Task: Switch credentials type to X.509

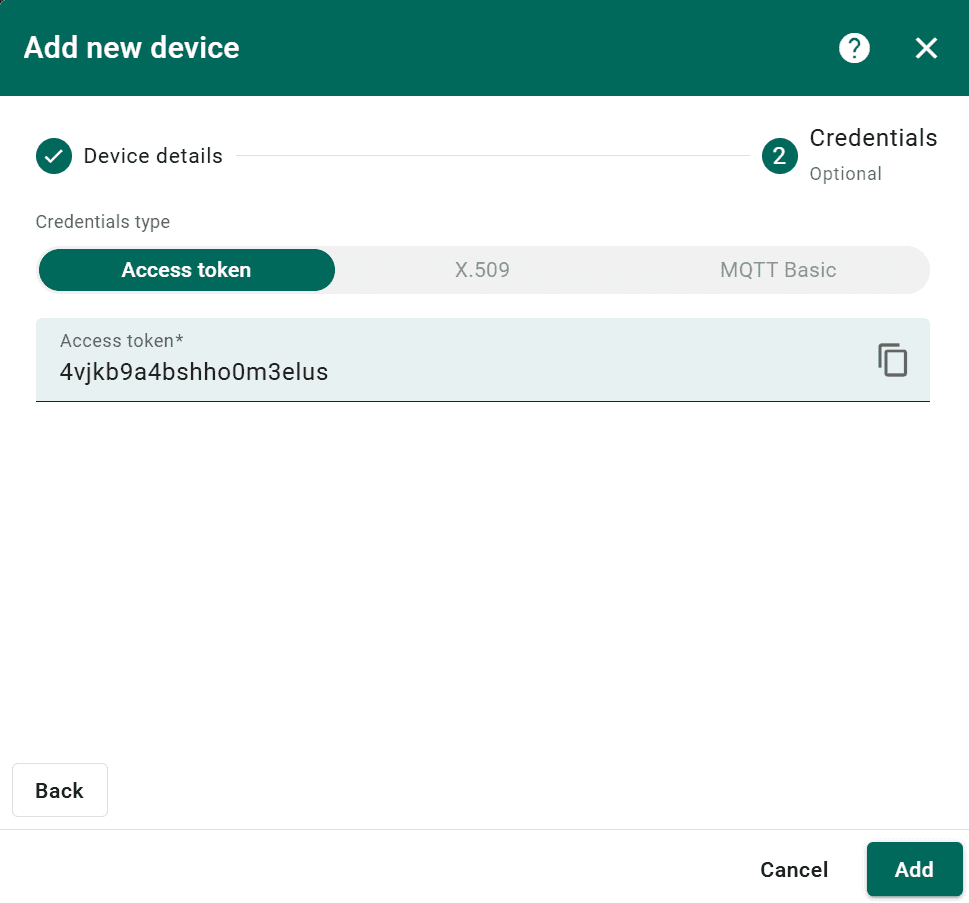Action: click(482, 270)
